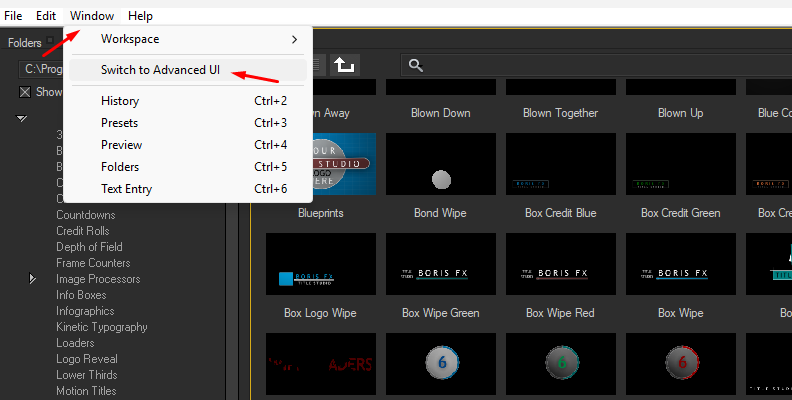Expand the Image Processors folder

(32, 279)
